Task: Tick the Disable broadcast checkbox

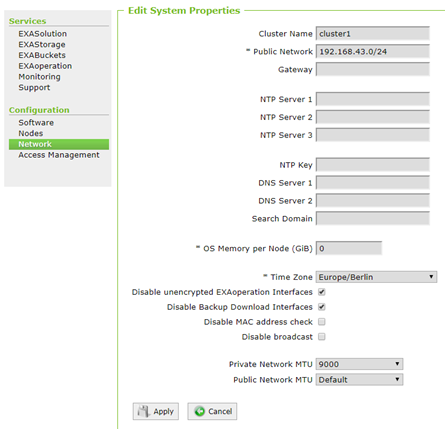Action: pos(322,337)
